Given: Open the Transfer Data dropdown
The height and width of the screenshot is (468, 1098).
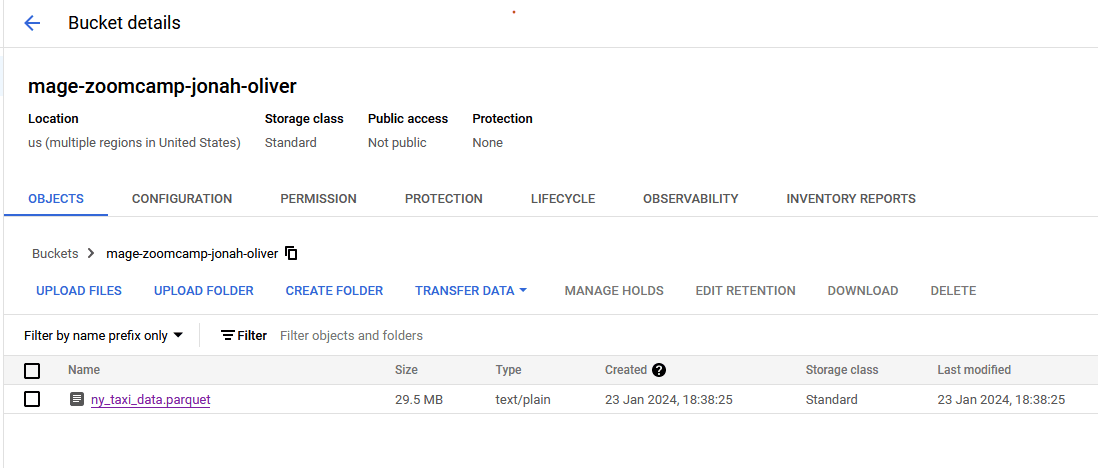Looking at the screenshot, I should [x=471, y=291].
